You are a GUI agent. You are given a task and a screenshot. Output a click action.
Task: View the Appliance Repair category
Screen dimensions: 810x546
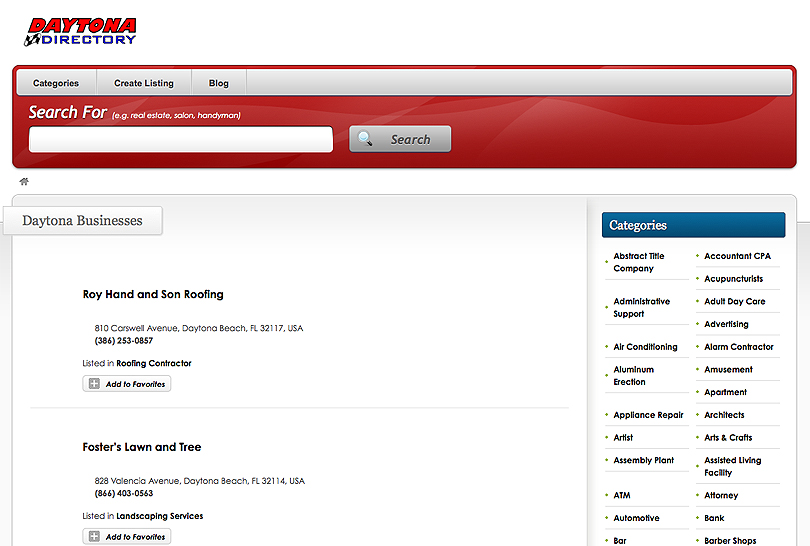648,415
